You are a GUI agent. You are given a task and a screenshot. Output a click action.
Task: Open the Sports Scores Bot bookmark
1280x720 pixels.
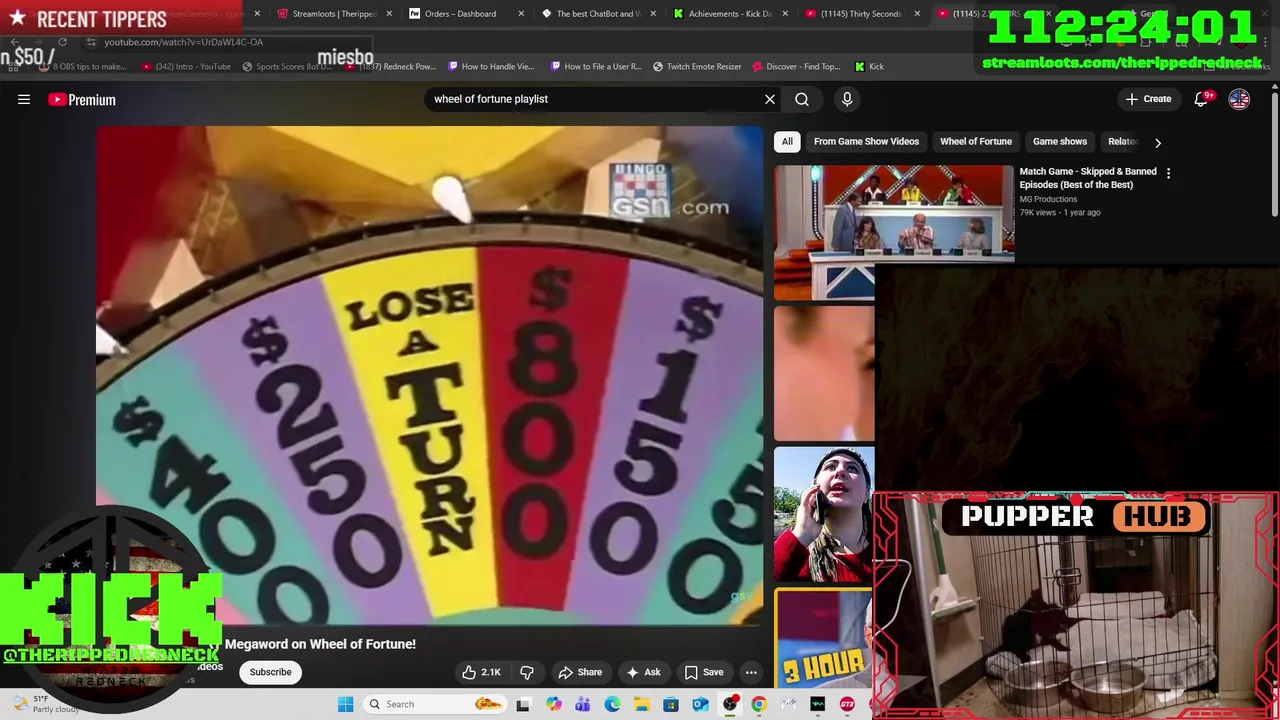pyautogui.click(x=287, y=66)
